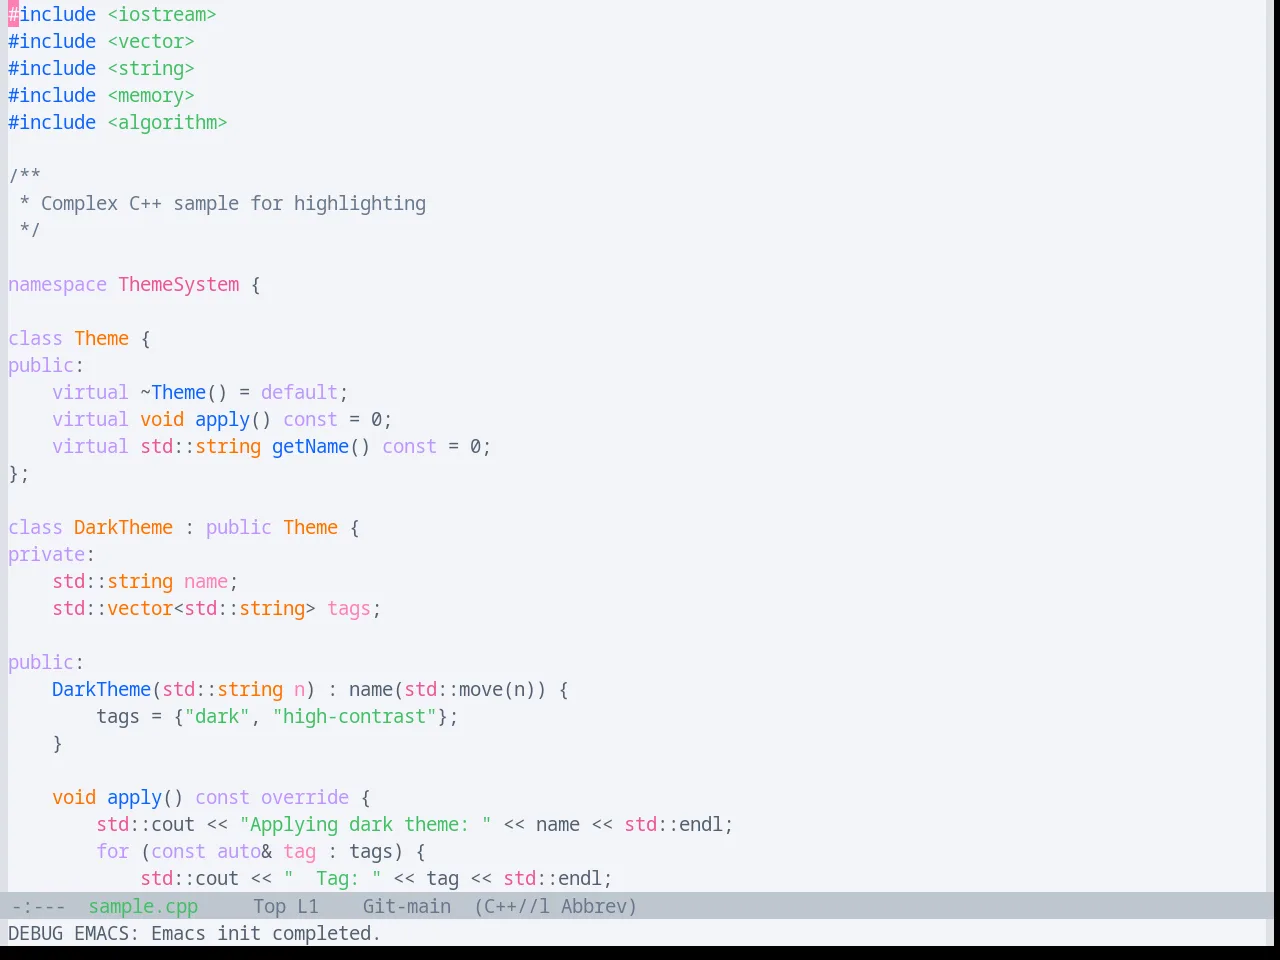Image resolution: width=1280 pixels, height=960 pixels.
Task: Place cursor on <vector> header
Action: tap(151, 41)
